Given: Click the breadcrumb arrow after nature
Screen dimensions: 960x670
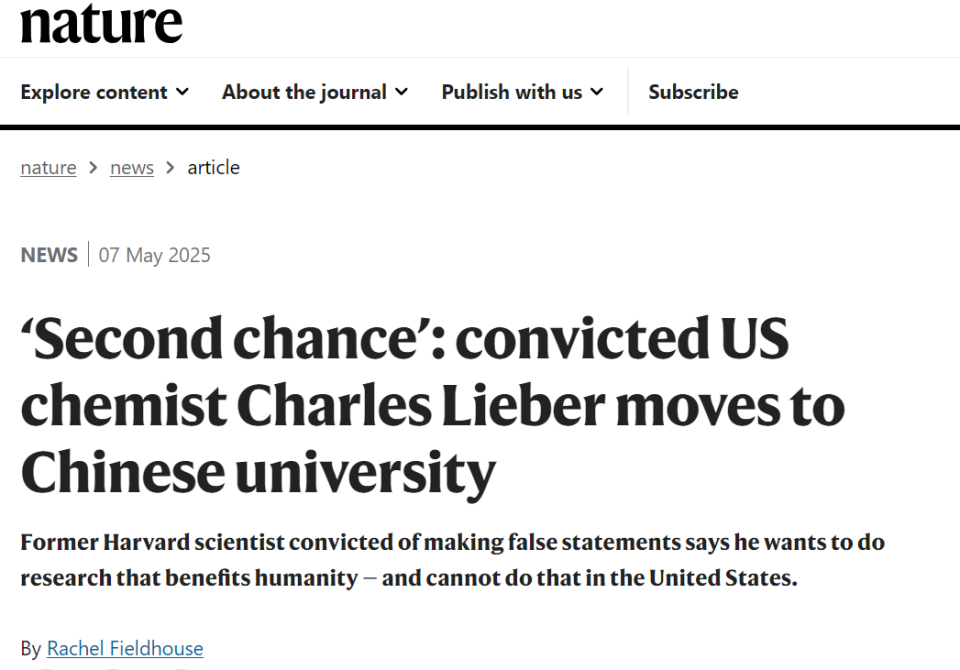Looking at the screenshot, I should pos(93,167).
